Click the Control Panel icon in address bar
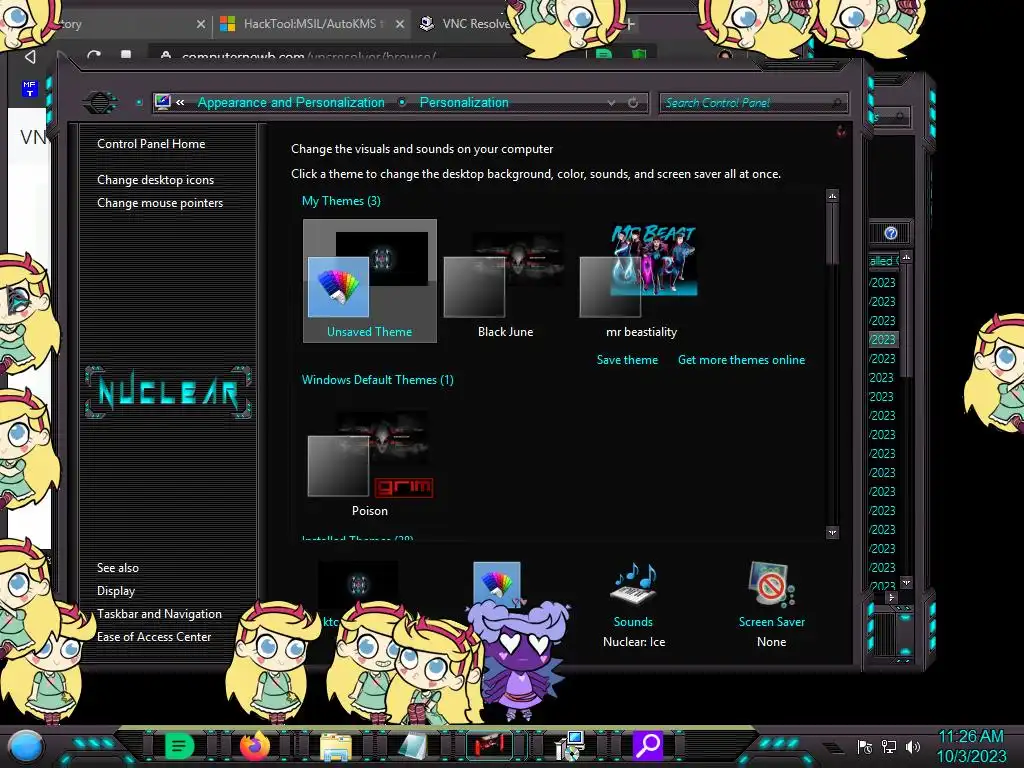The image size is (1024, 768). pos(163,102)
